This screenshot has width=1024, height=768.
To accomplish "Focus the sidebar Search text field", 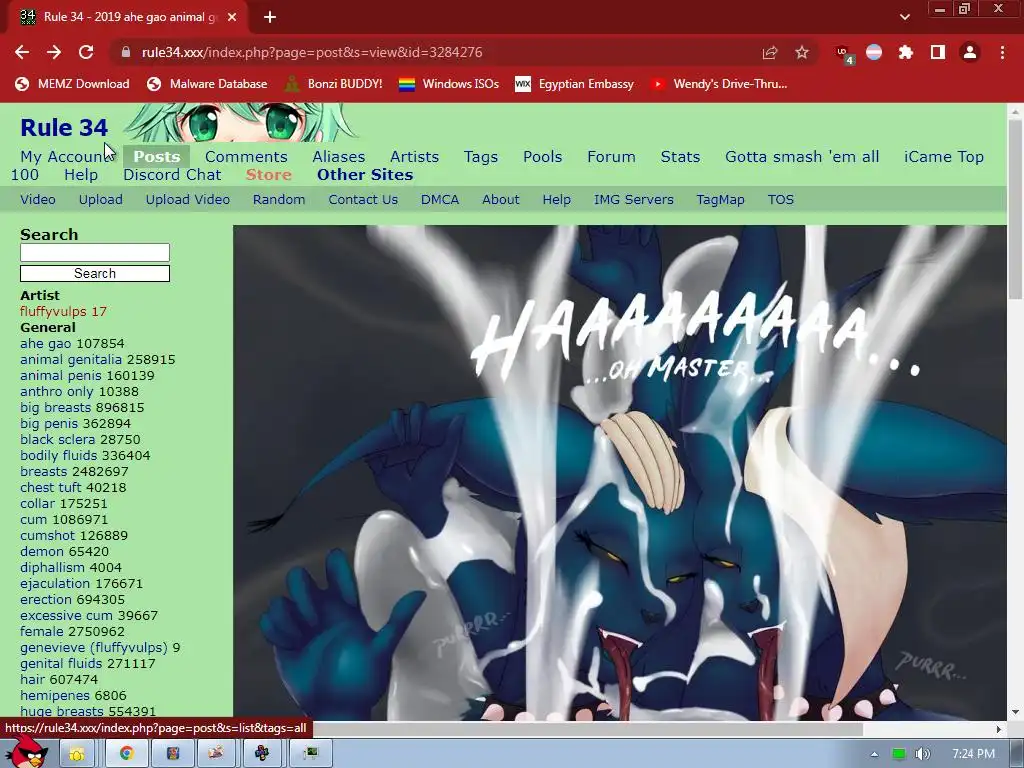I will tap(95, 253).
